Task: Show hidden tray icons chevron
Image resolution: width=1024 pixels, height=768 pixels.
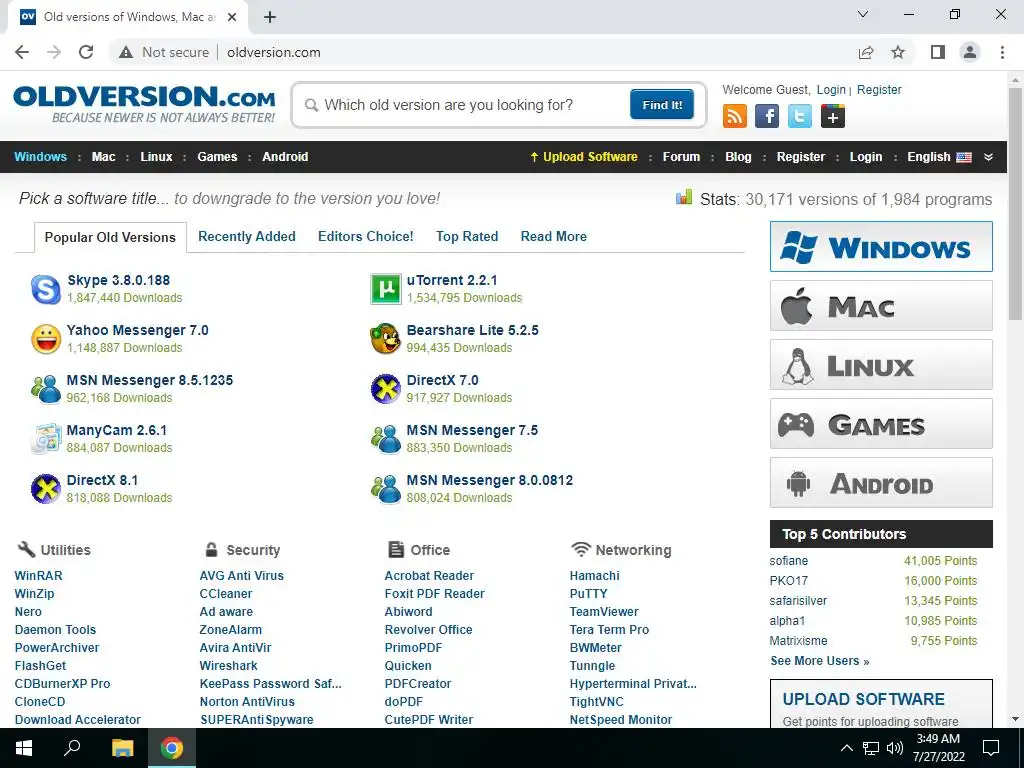Action: [846, 748]
